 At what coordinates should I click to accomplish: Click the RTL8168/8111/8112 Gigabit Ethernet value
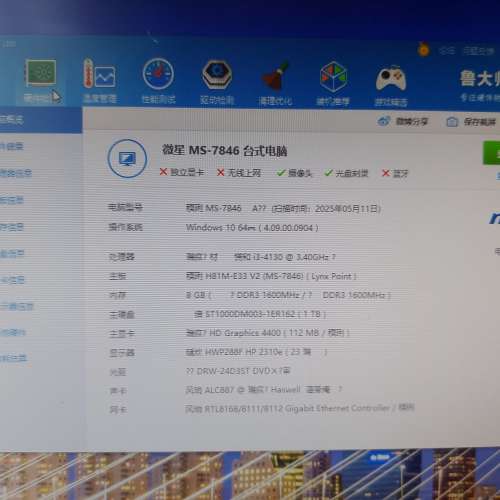(300, 408)
